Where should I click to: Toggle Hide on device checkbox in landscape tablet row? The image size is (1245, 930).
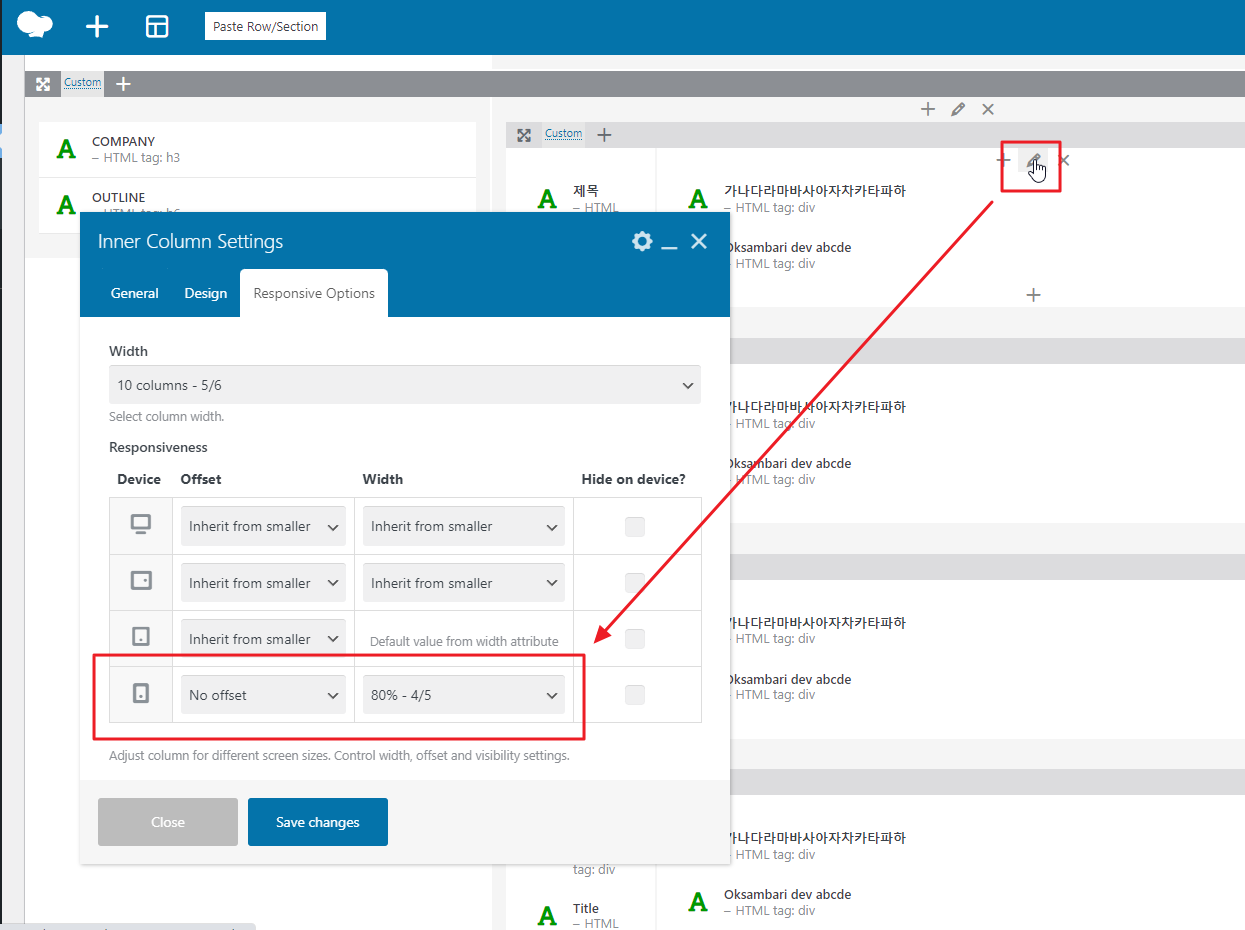coord(635,582)
